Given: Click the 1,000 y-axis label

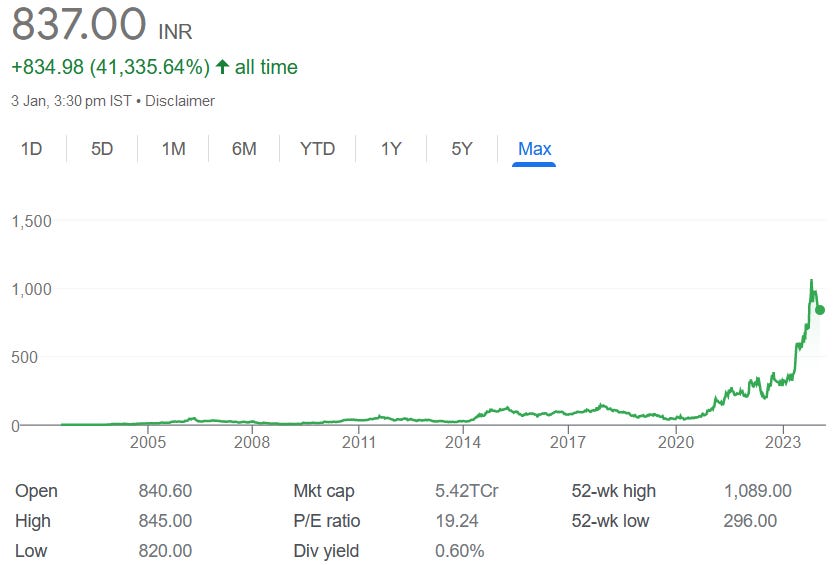Looking at the screenshot, I should (x=31, y=289).
